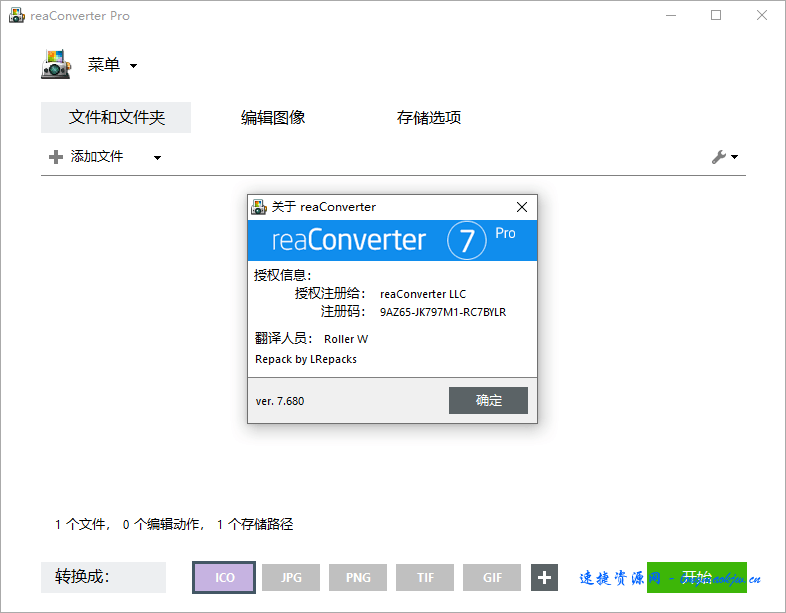Image resolution: width=786 pixels, height=613 pixels.
Task: Expand the 添加文件 dropdown arrow
Action: click(x=157, y=157)
